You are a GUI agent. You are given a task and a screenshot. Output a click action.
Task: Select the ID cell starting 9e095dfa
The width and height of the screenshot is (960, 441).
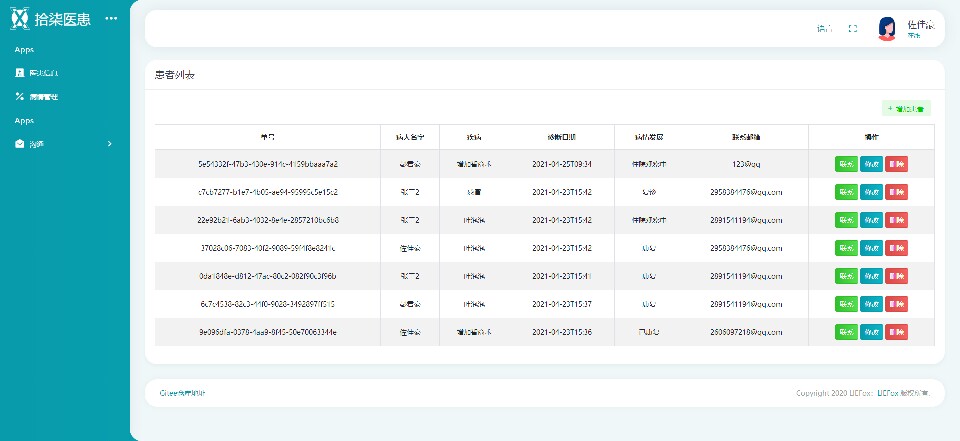pyautogui.click(x=268, y=332)
